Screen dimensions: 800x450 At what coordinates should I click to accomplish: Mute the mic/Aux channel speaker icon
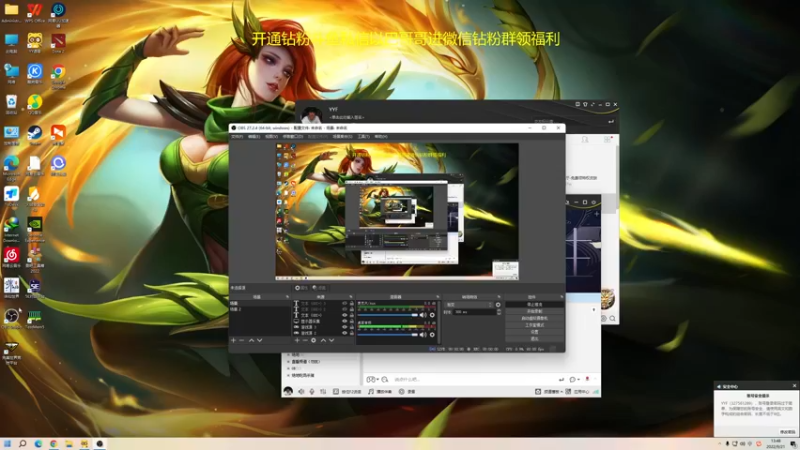tap(422, 315)
